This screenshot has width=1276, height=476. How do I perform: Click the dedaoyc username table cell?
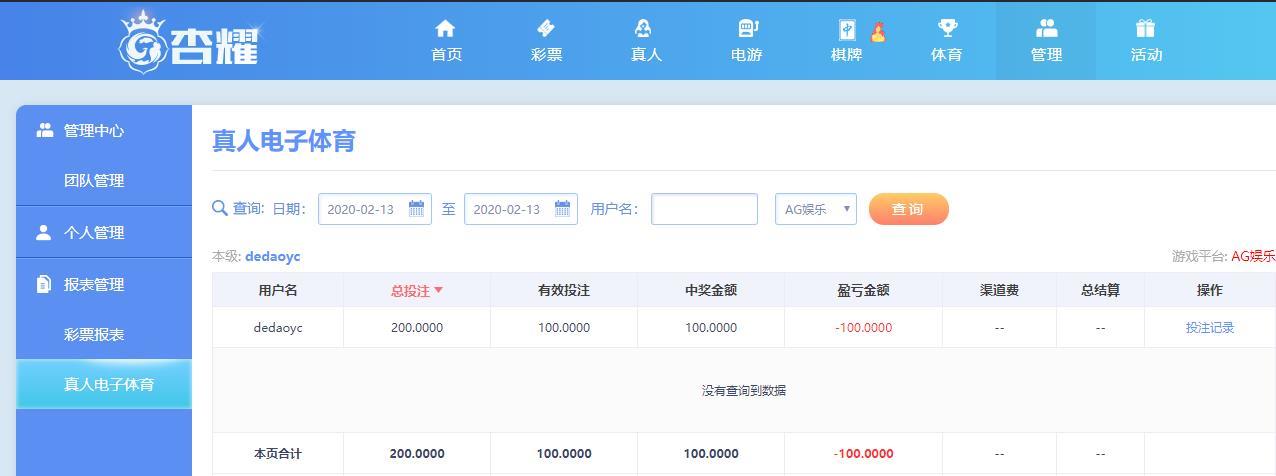click(x=278, y=327)
